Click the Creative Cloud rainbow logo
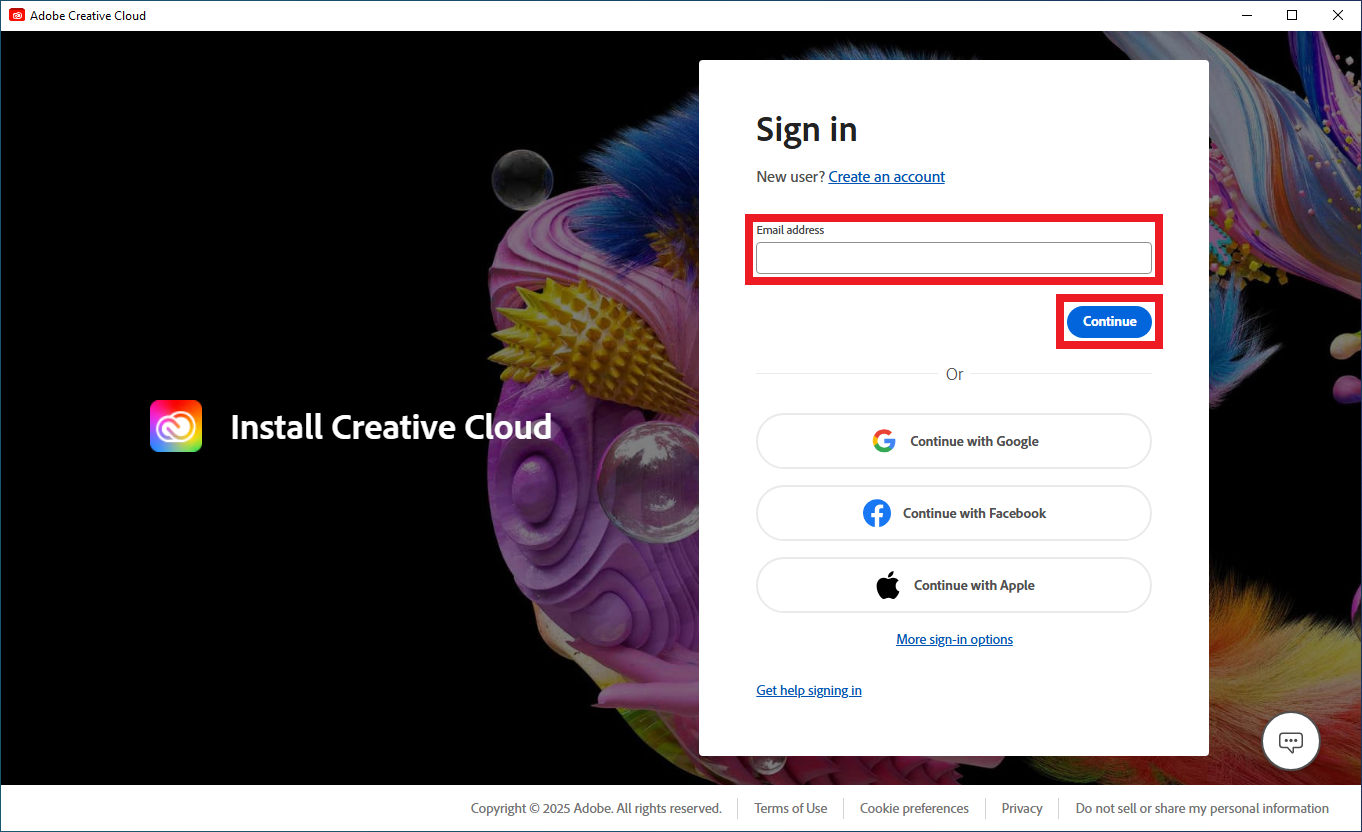 point(176,426)
